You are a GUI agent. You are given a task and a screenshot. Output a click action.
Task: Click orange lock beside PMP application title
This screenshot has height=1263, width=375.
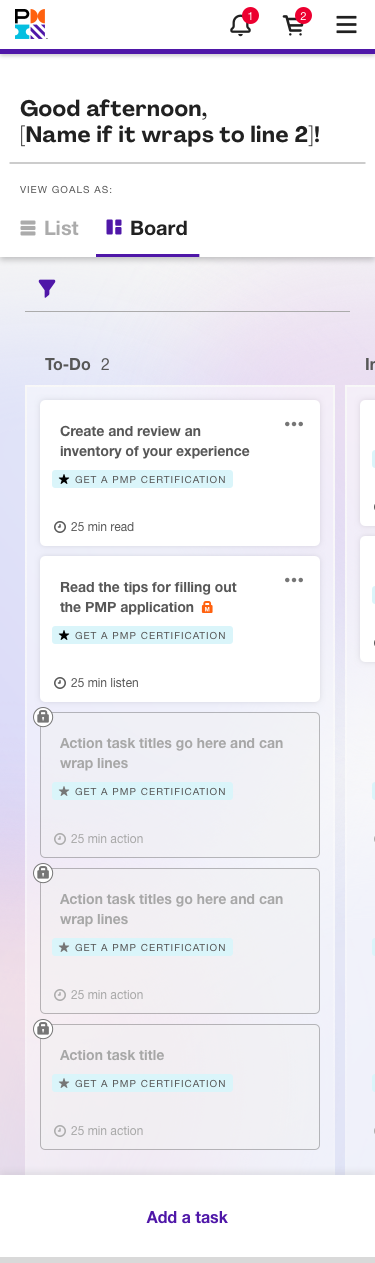[208, 607]
